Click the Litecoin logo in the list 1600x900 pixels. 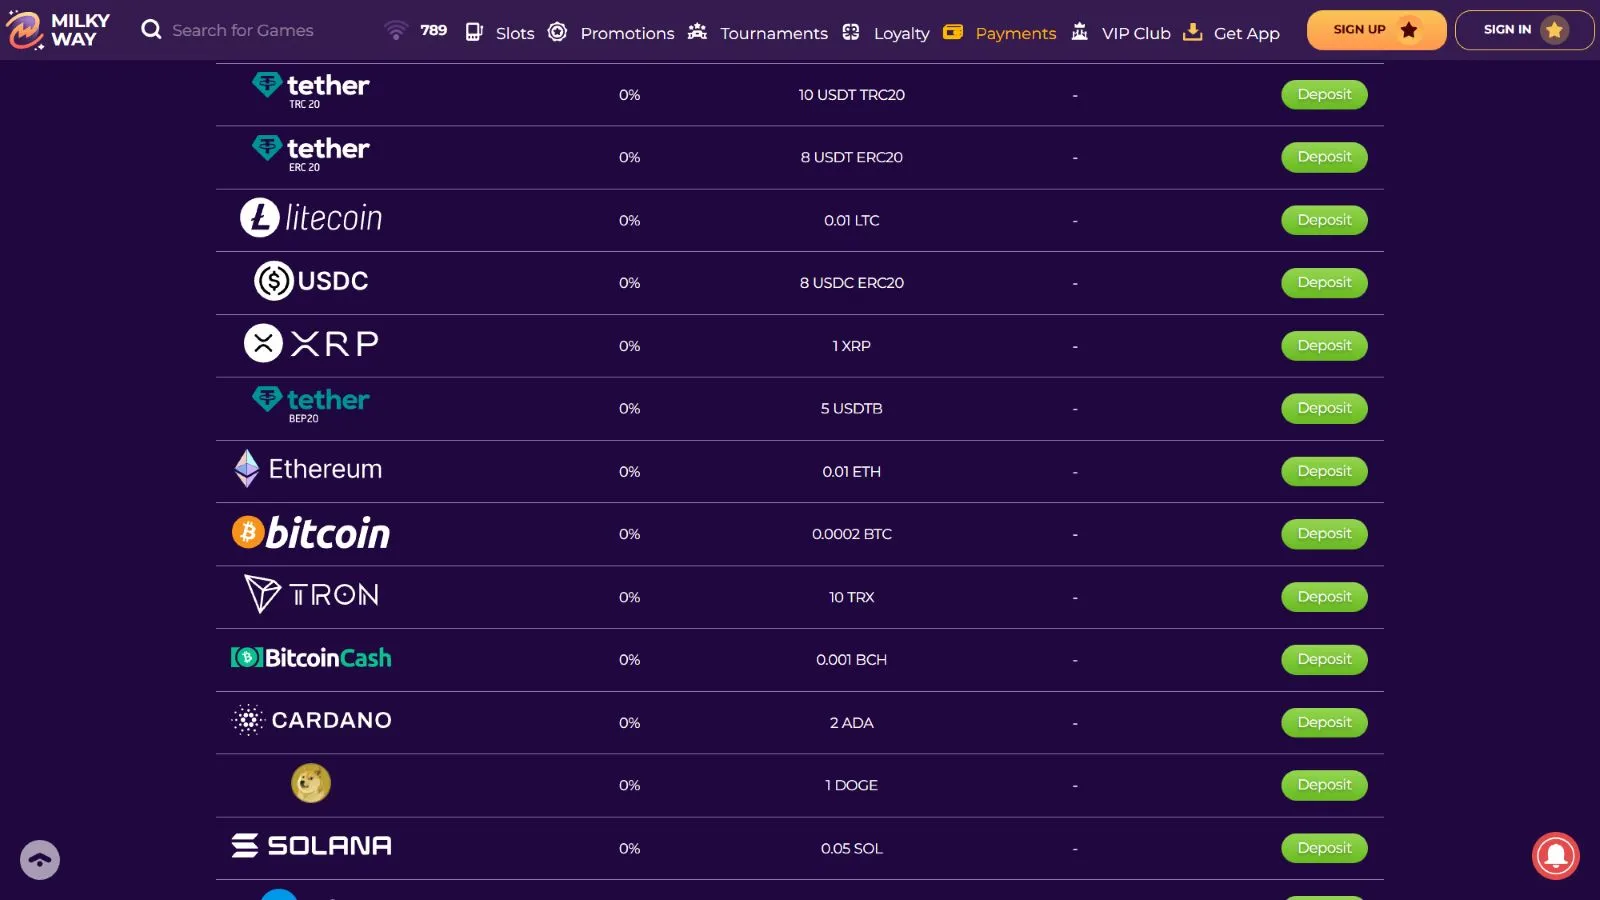[311, 218]
